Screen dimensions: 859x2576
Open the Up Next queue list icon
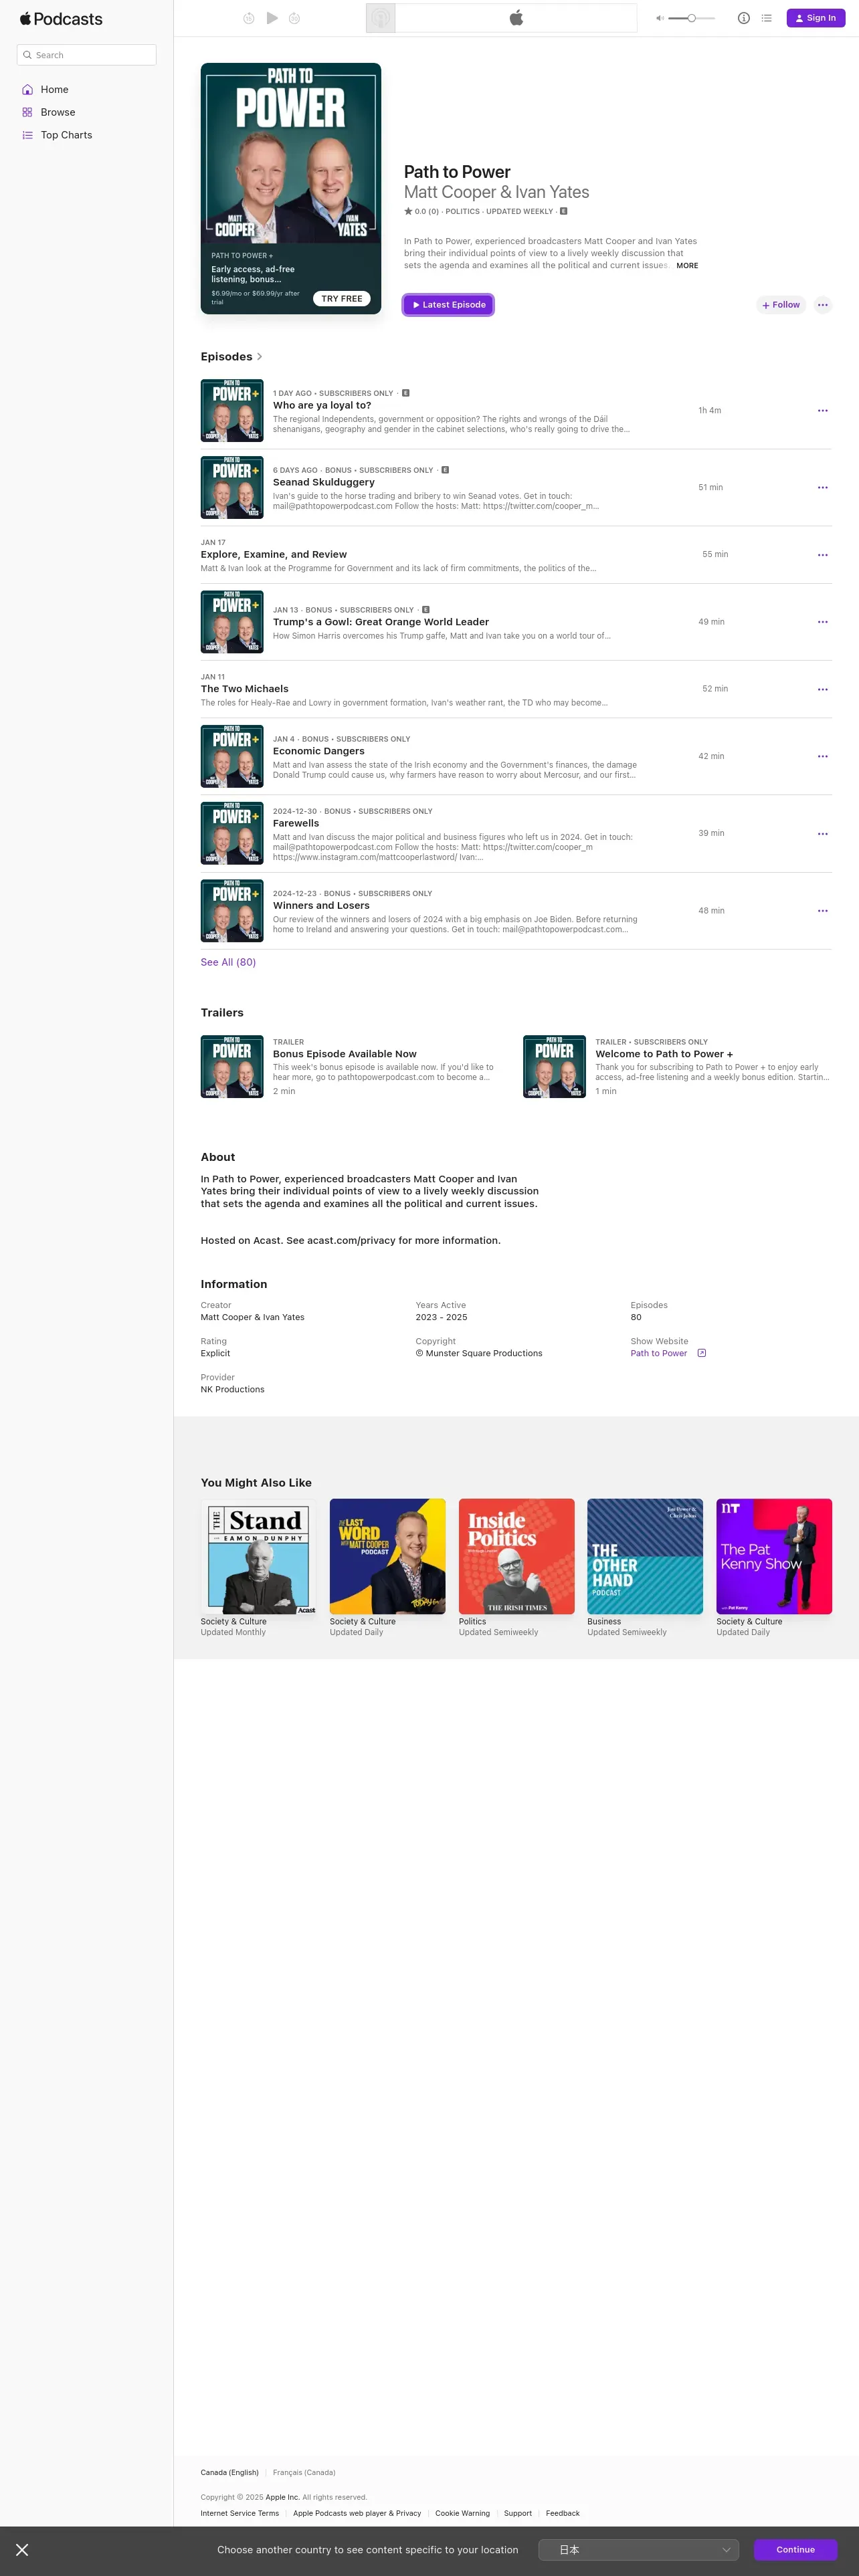[767, 18]
